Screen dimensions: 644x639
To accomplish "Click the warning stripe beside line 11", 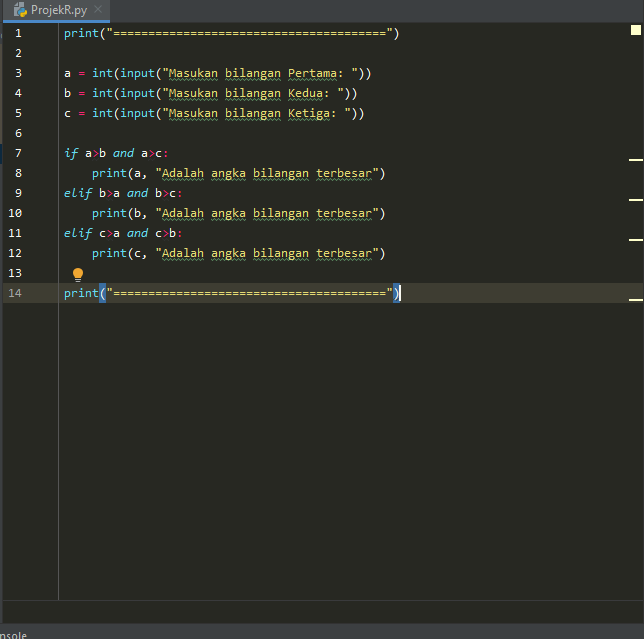I will pyautogui.click(x=635, y=239).
